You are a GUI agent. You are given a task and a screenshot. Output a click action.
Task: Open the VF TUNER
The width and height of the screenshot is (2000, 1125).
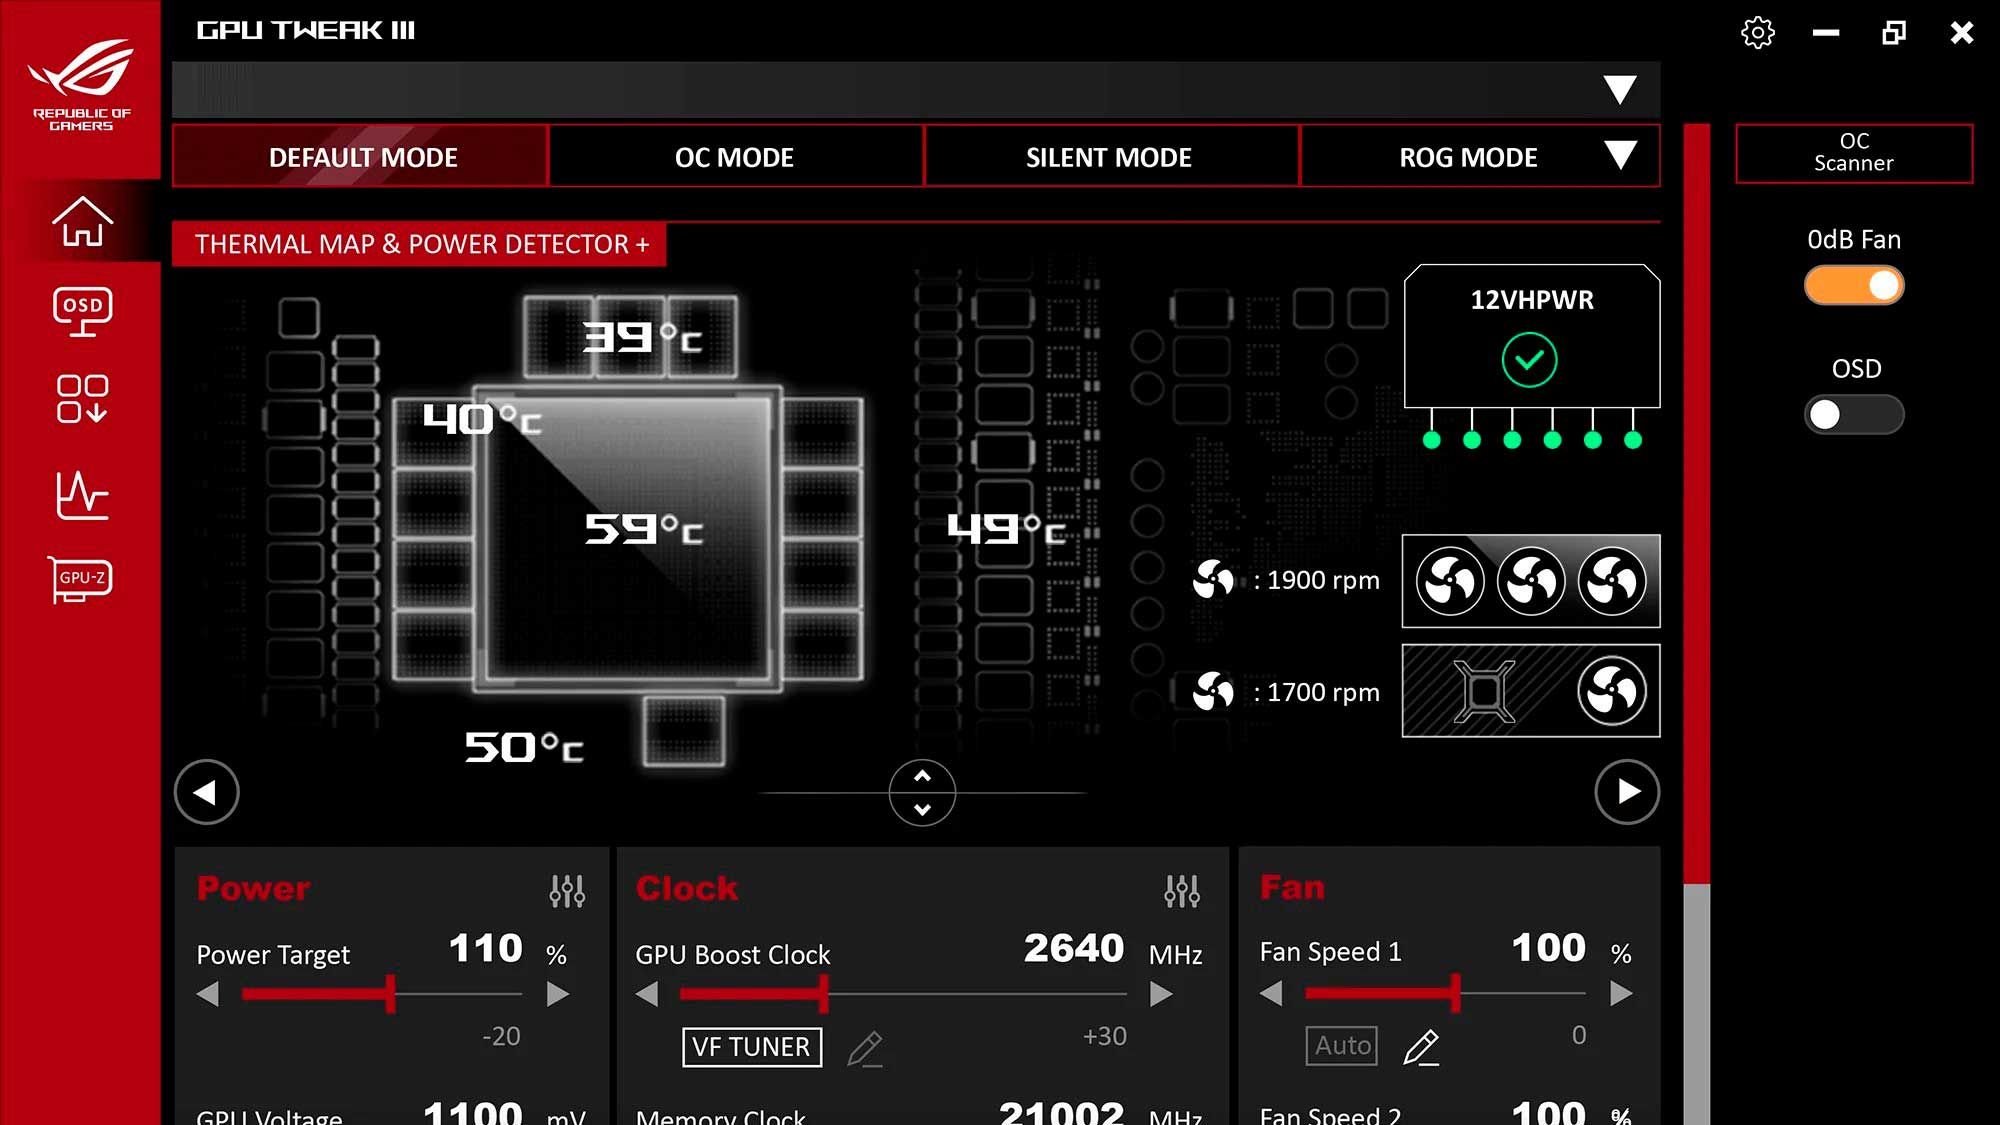tap(751, 1047)
